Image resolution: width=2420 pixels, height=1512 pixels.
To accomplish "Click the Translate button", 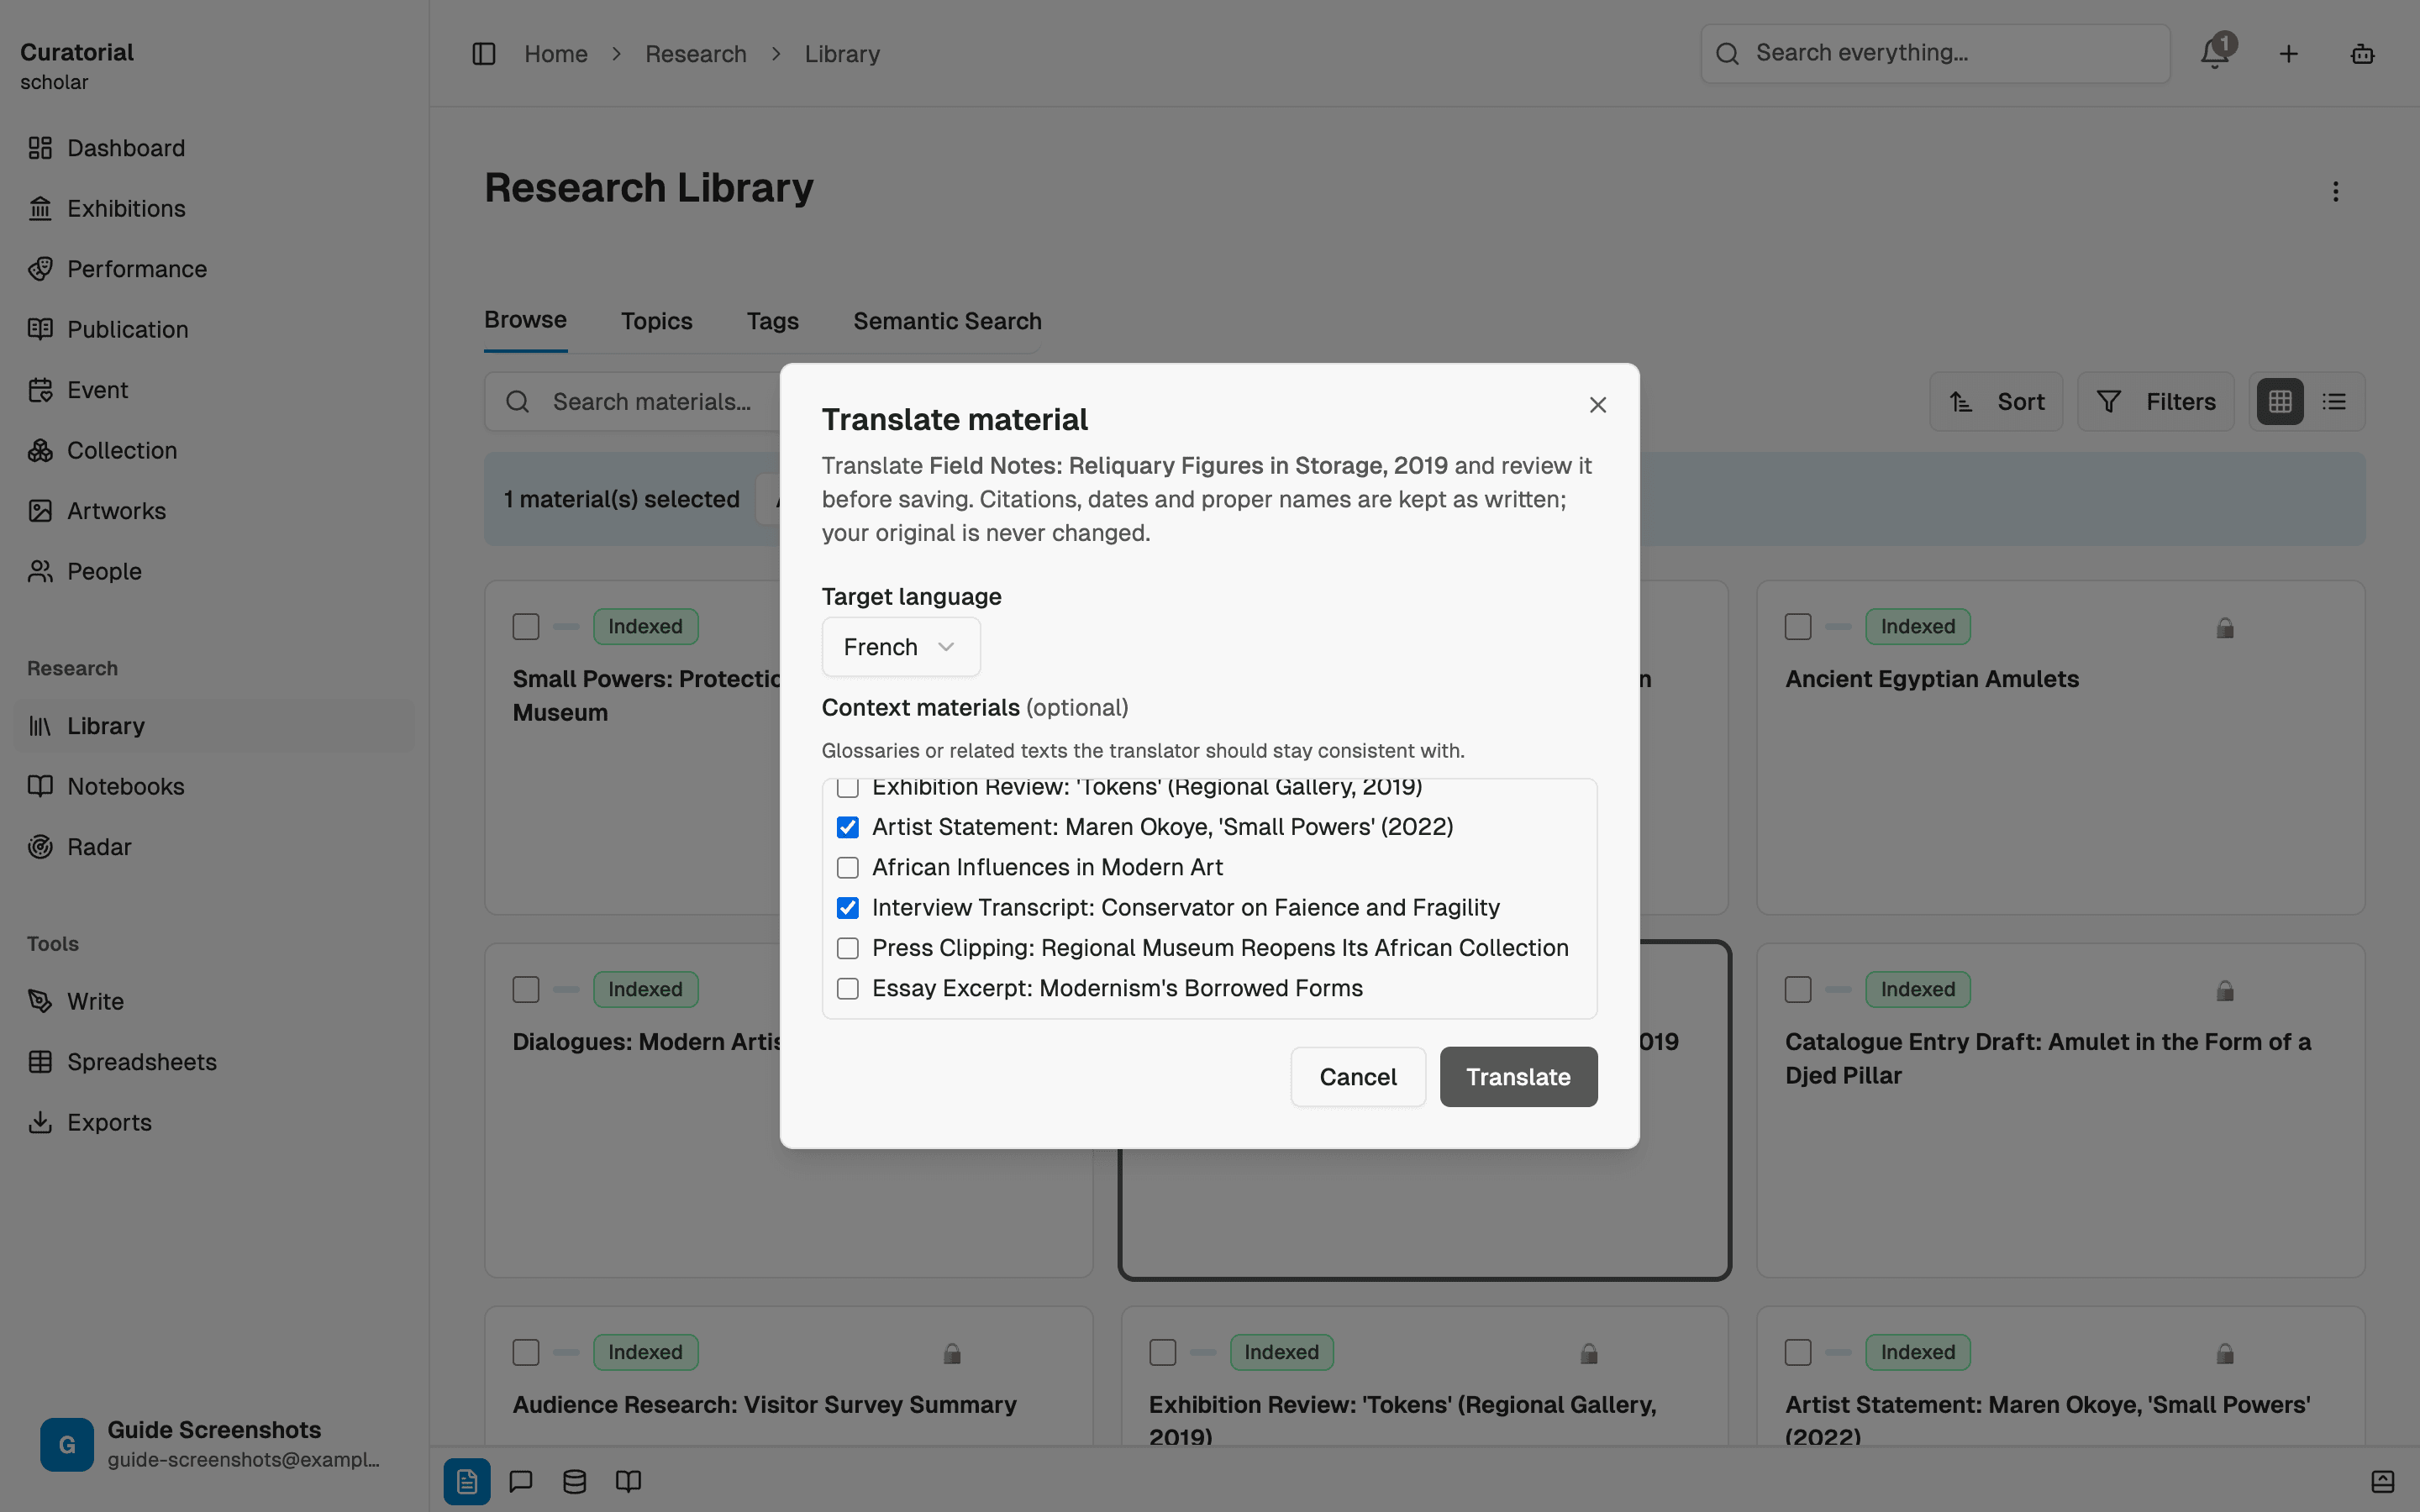I will click(1518, 1077).
